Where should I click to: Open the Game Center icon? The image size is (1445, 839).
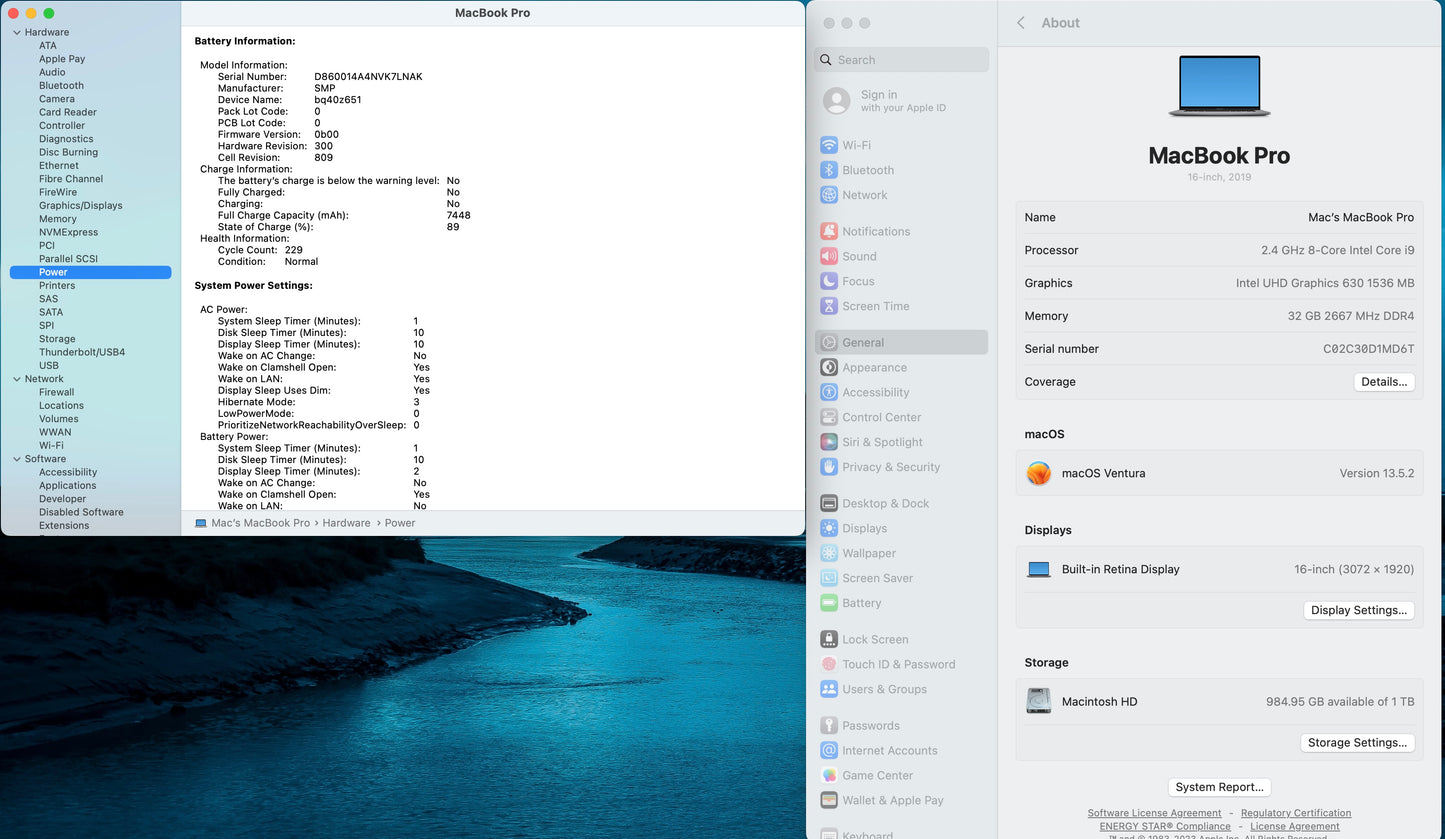[x=828, y=775]
